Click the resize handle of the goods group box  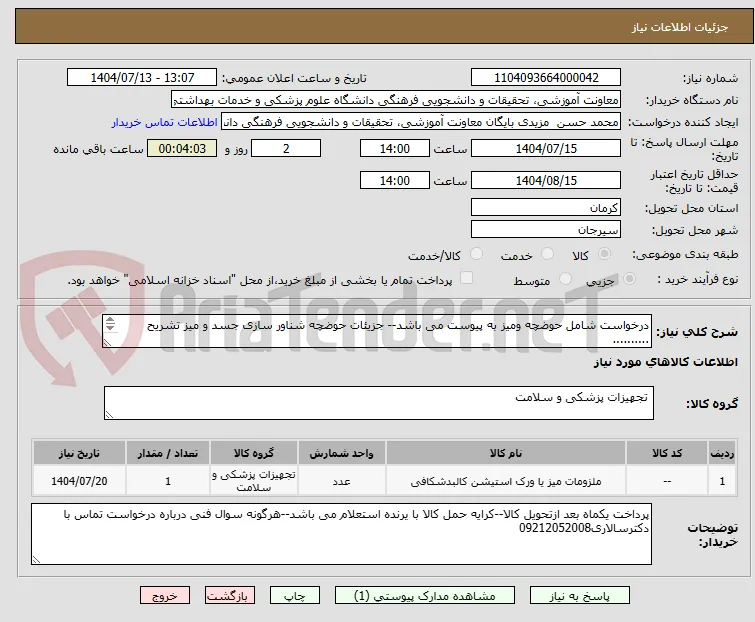pyautogui.click(x=109, y=415)
